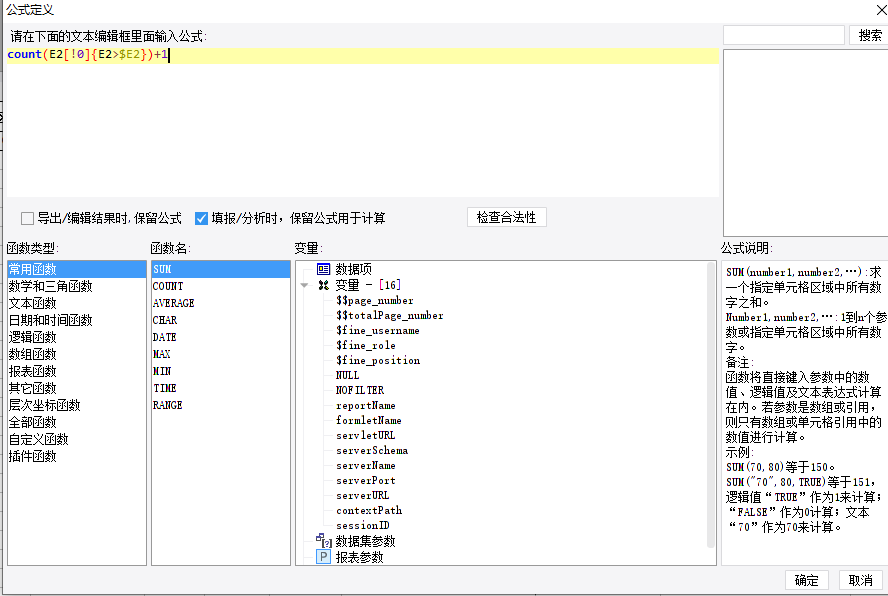Select DATE in function name list

pos(221,337)
